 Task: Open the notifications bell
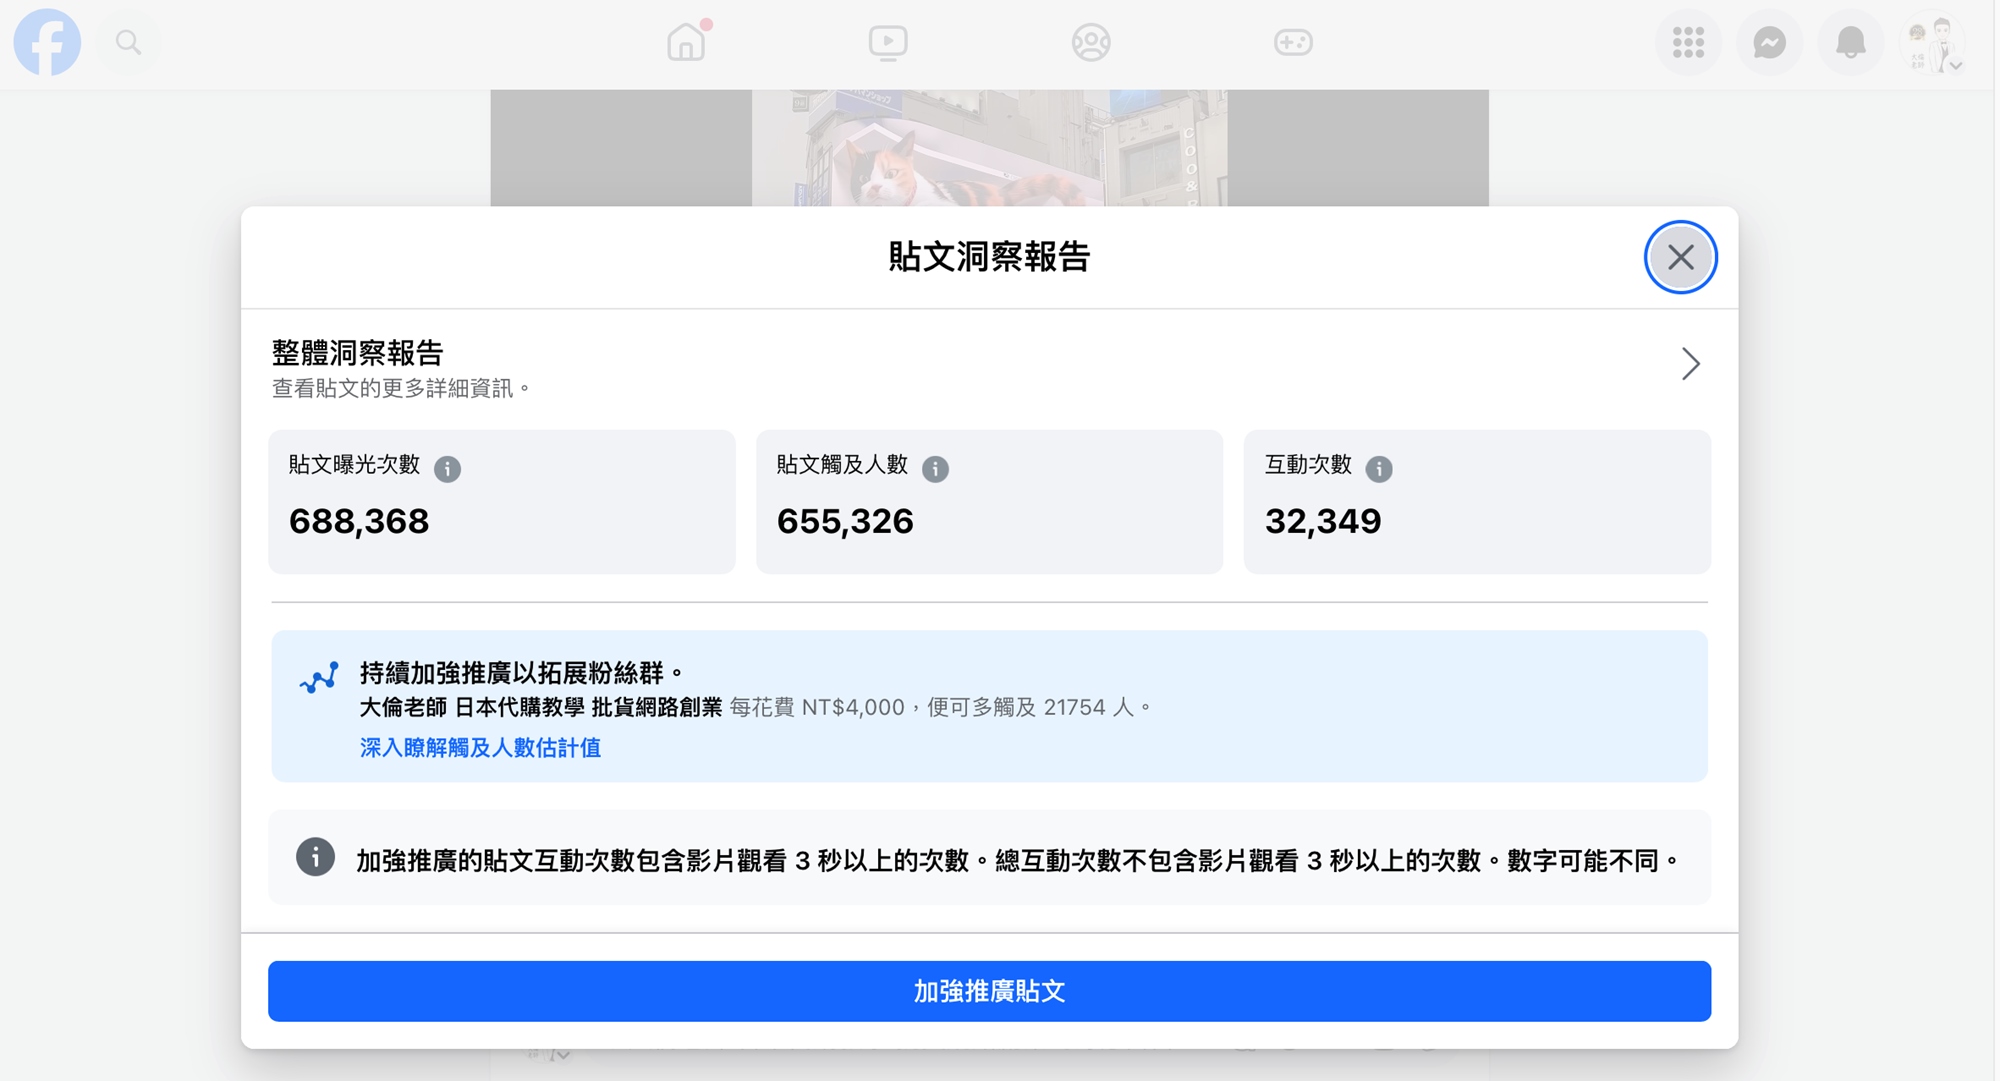pyautogui.click(x=1850, y=43)
